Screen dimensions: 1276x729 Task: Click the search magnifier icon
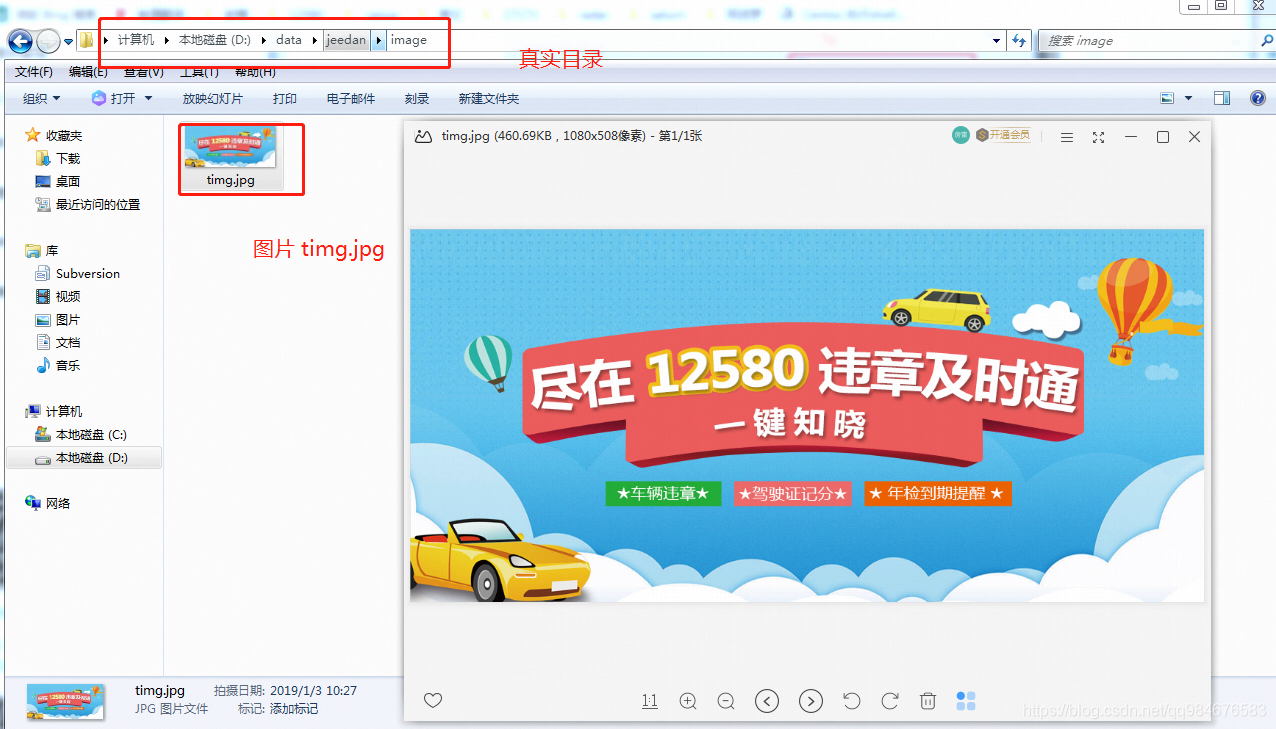click(x=1267, y=41)
